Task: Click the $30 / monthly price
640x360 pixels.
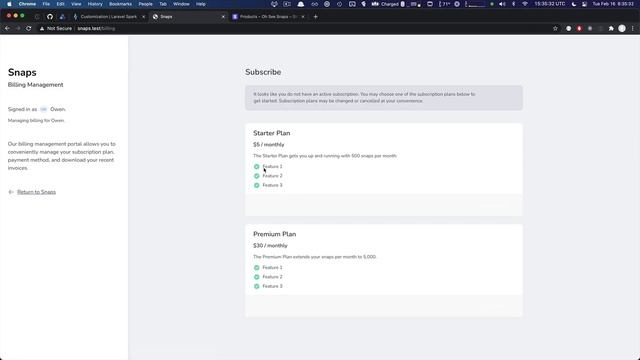Action: click(x=270, y=246)
